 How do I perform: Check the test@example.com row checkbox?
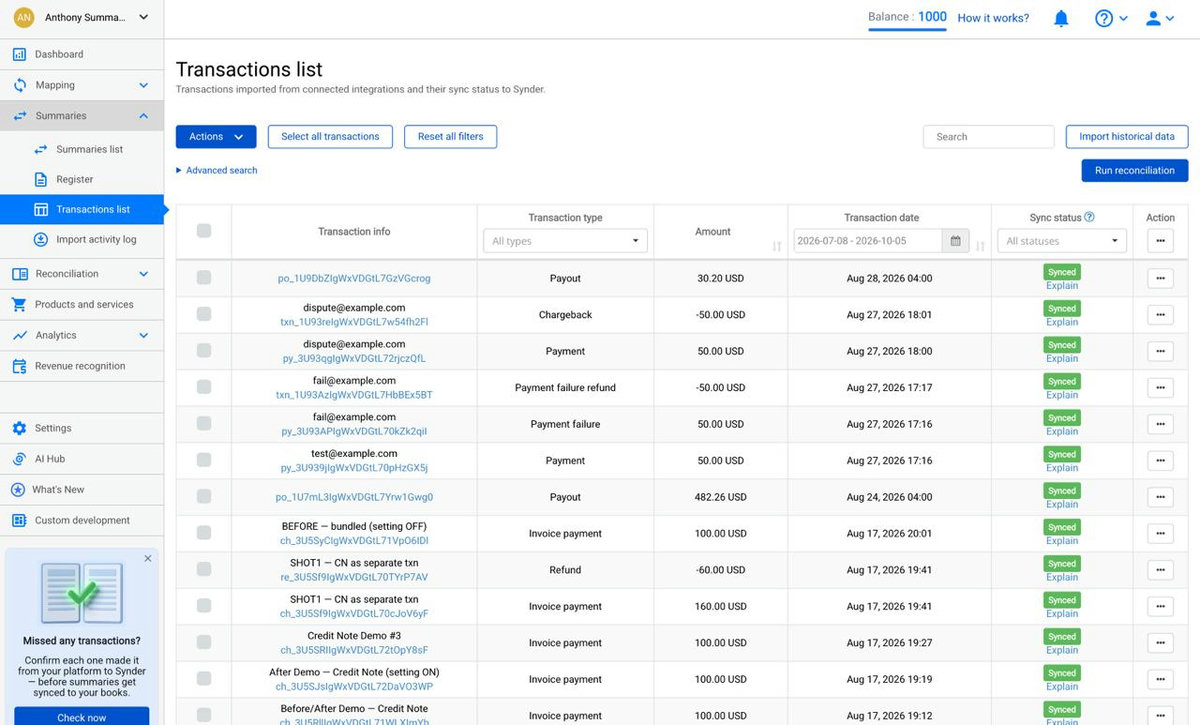204,460
